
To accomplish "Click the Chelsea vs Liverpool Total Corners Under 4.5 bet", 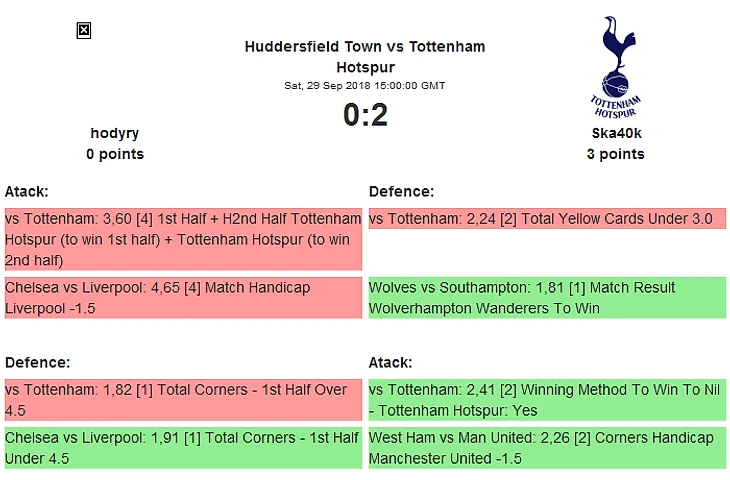I will [183, 448].
